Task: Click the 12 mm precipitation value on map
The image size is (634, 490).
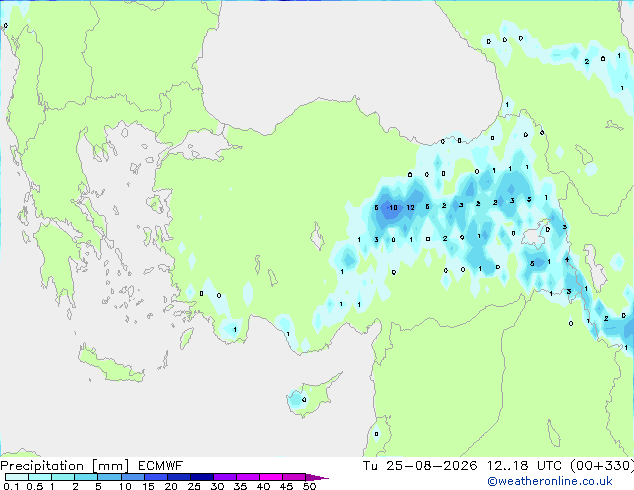Action: coord(410,207)
